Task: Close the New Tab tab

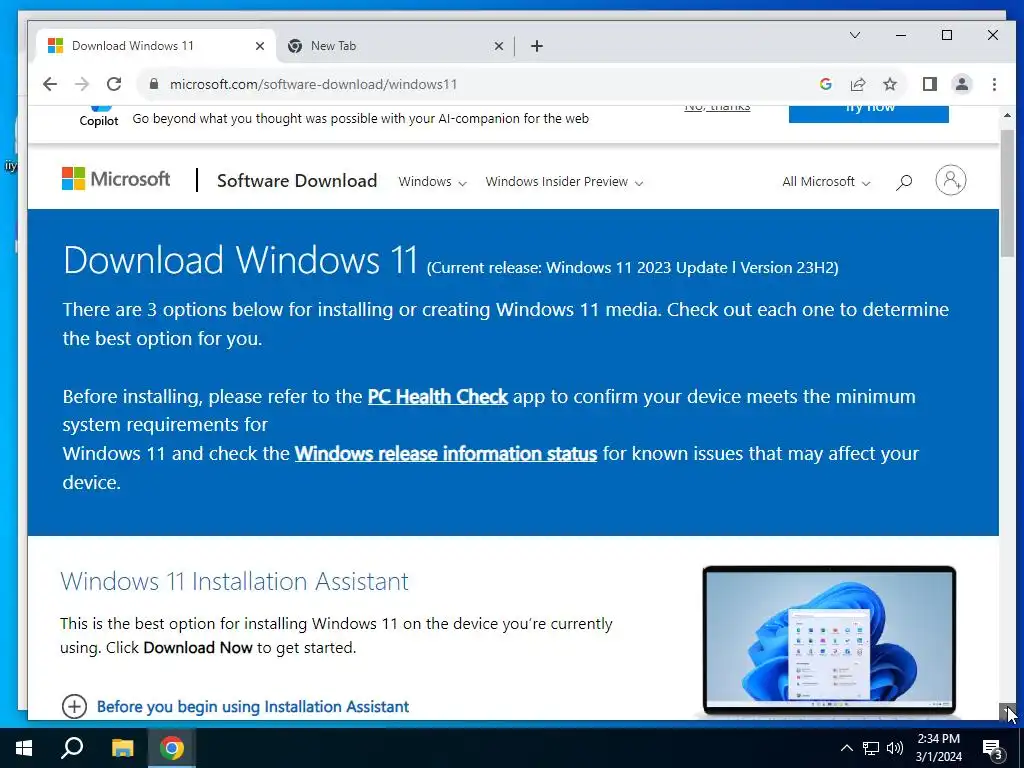Action: (x=498, y=46)
